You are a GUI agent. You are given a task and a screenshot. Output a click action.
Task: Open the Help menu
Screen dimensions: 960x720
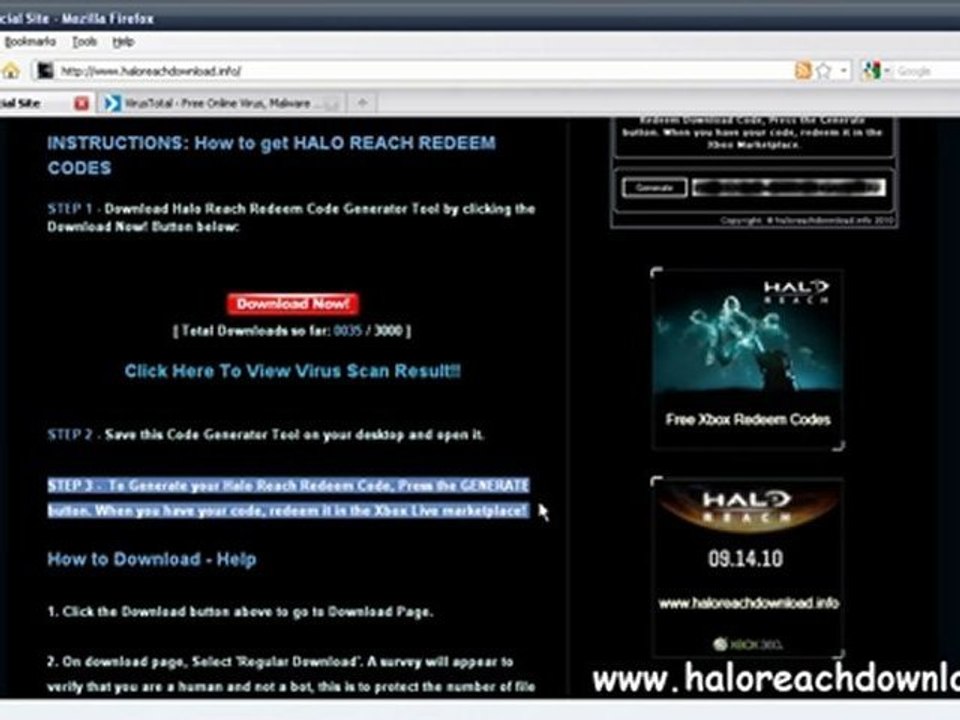tap(122, 42)
